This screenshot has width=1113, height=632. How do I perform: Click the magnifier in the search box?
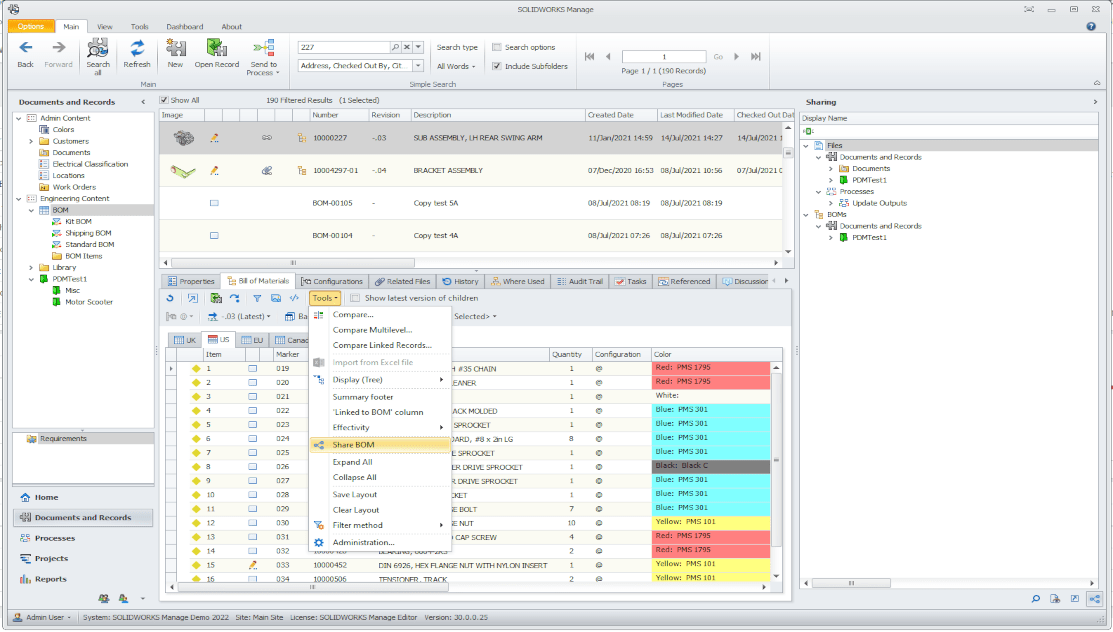[395, 47]
